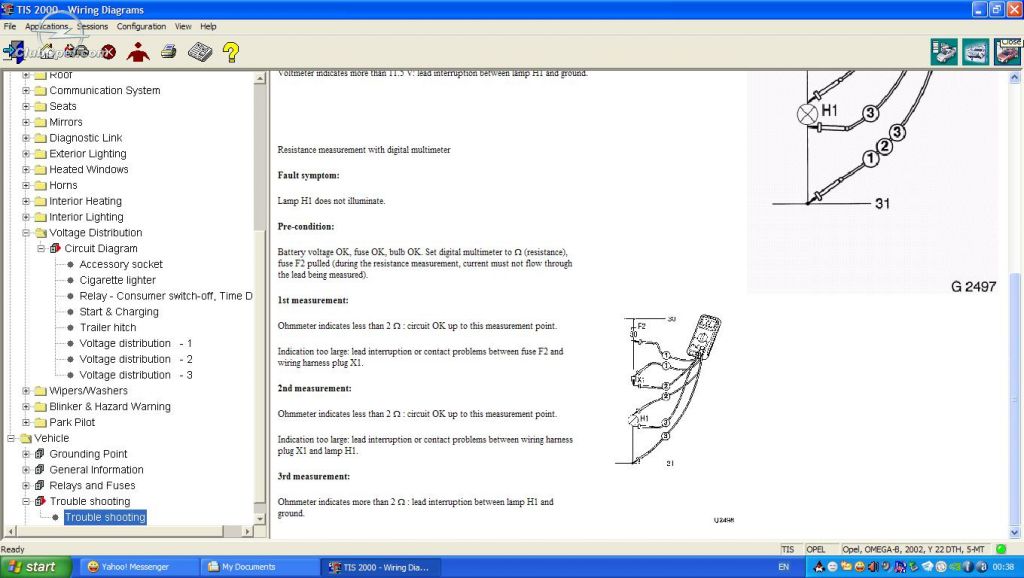
Task: Click the red car Close icon
Action: tap(1008, 52)
